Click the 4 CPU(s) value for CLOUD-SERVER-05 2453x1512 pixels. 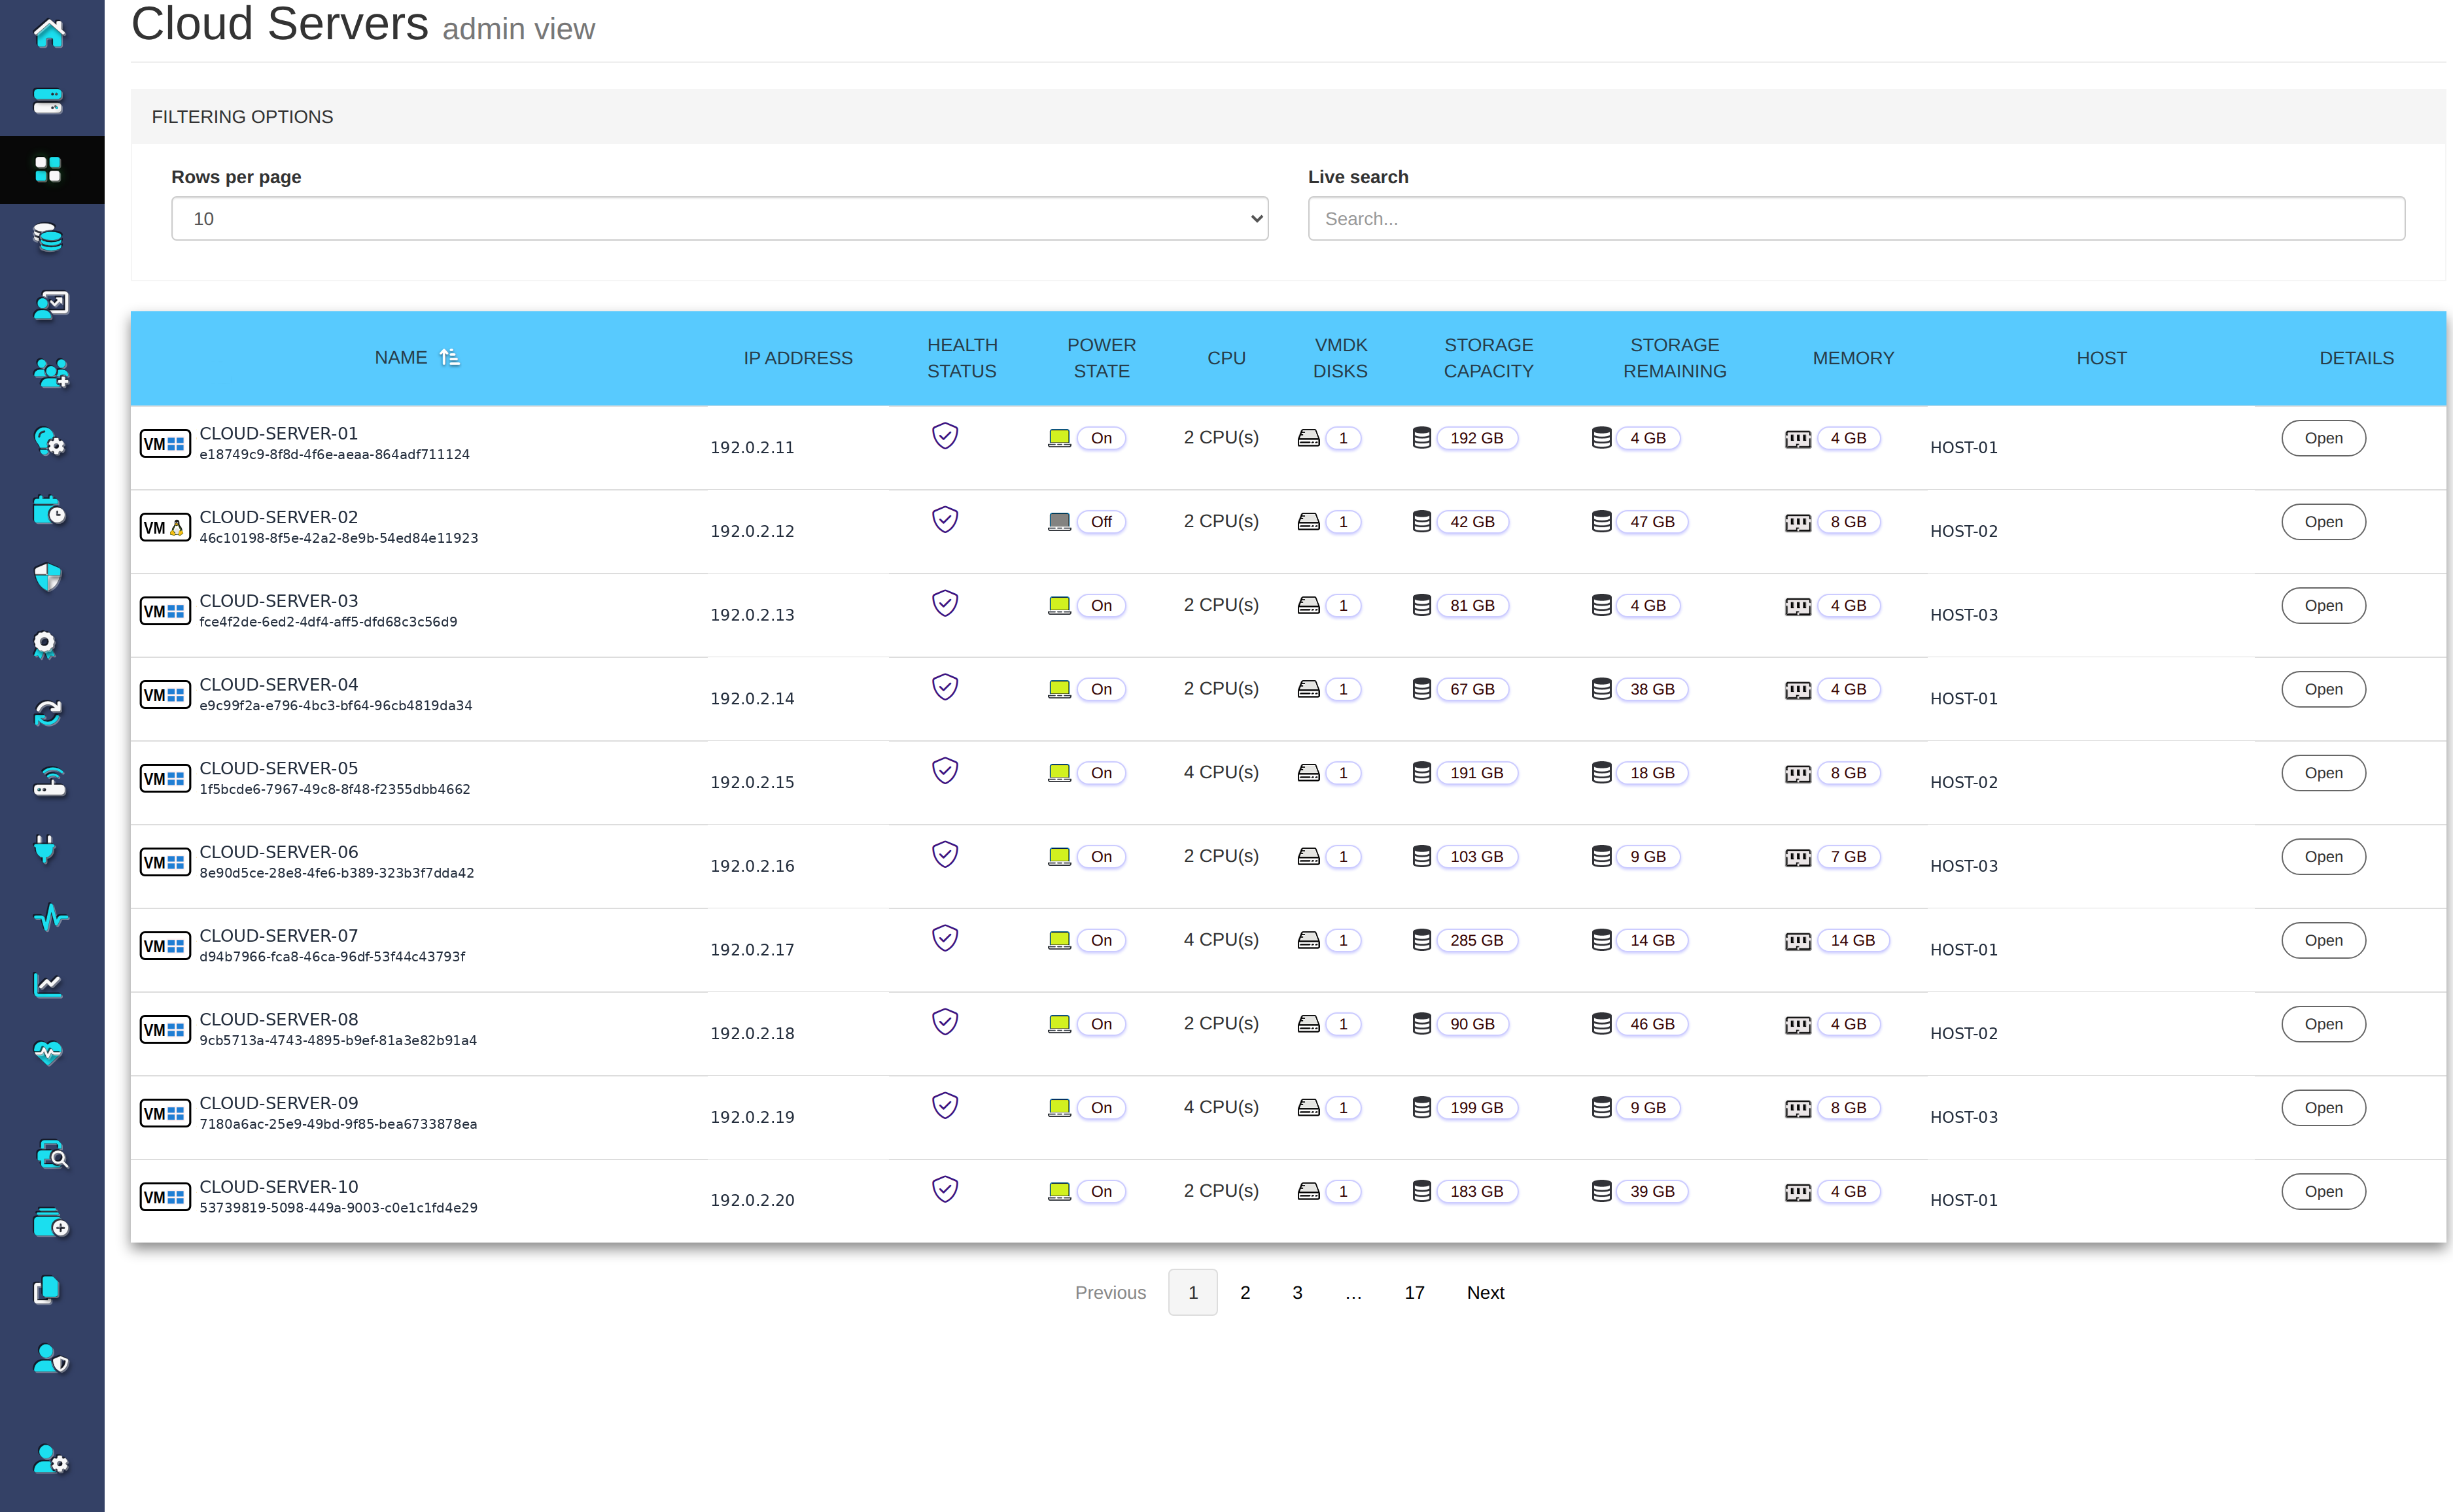click(x=1221, y=772)
